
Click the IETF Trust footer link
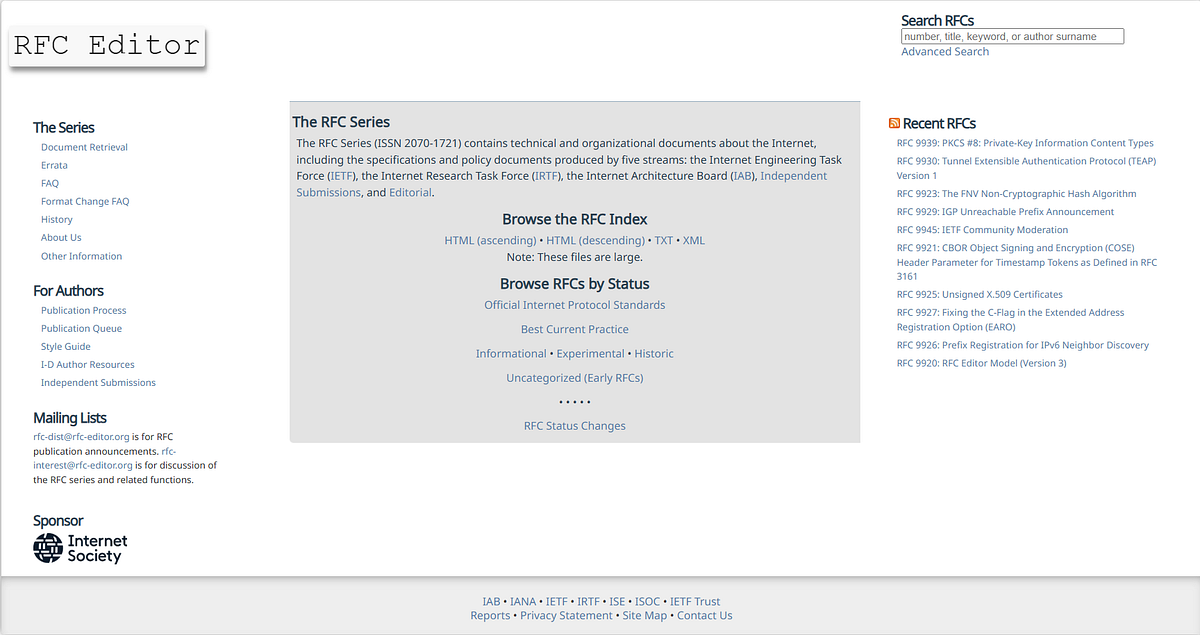coord(695,602)
